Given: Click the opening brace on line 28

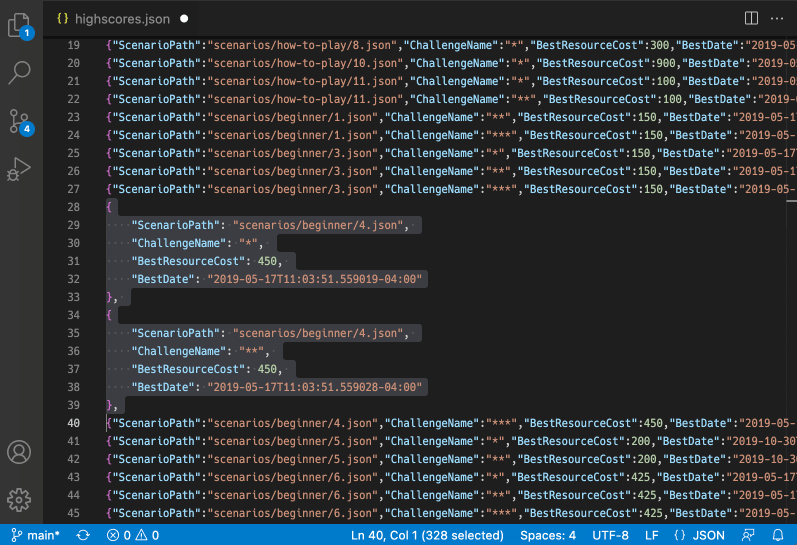Looking at the screenshot, I should click(x=109, y=207).
